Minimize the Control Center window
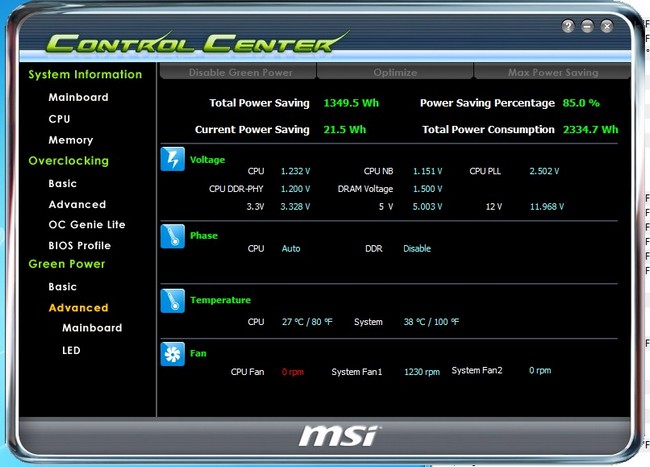The height and width of the screenshot is (467, 650). (587, 27)
